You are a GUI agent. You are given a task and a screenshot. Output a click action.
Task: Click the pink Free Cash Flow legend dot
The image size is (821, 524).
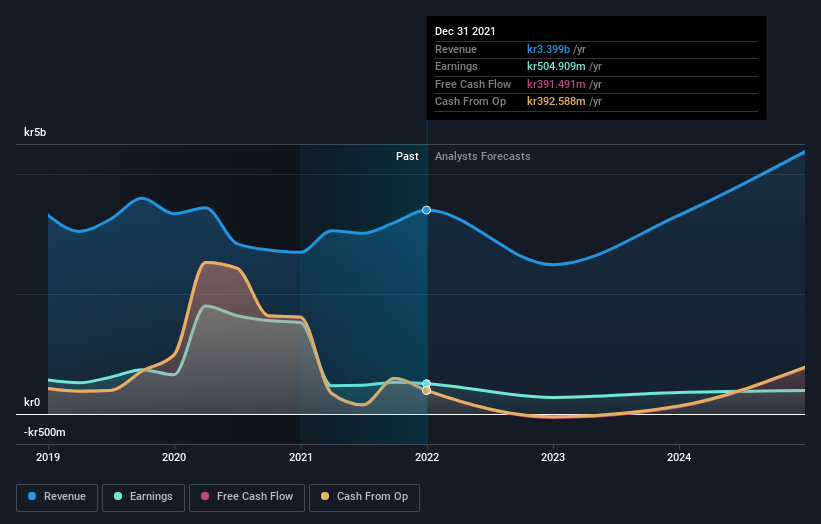pyautogui.click(x=205, y=496)
